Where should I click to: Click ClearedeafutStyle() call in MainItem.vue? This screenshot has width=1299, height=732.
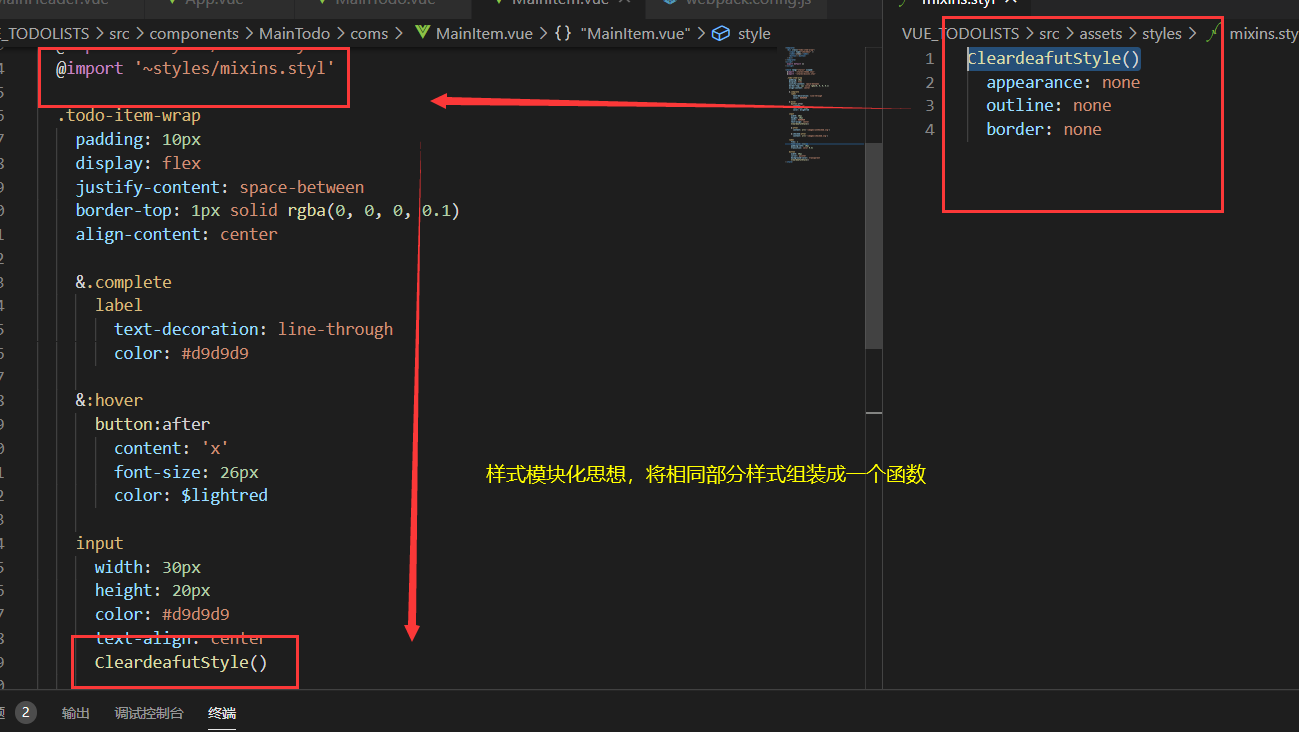[181, 662]
